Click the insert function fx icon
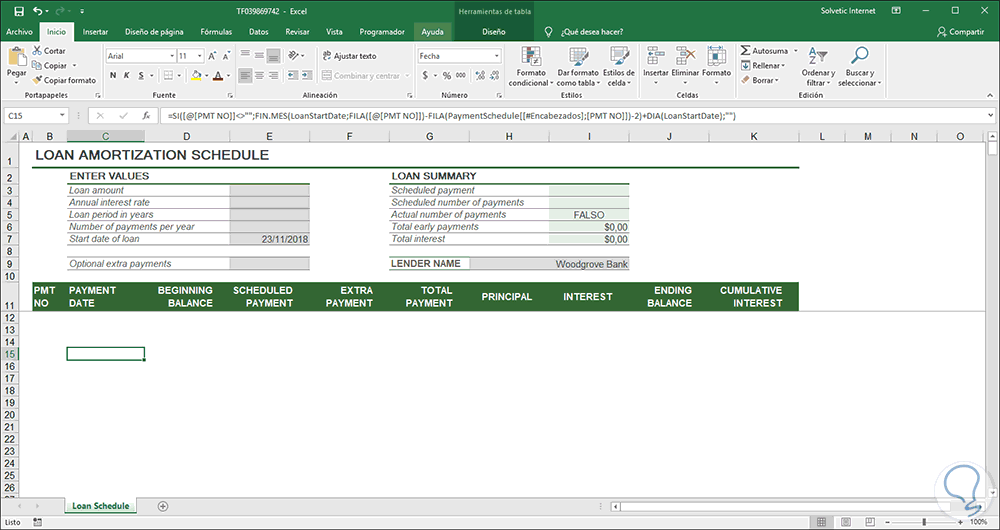The height and width of the screenshot is (530, 1000). [146, 116]
